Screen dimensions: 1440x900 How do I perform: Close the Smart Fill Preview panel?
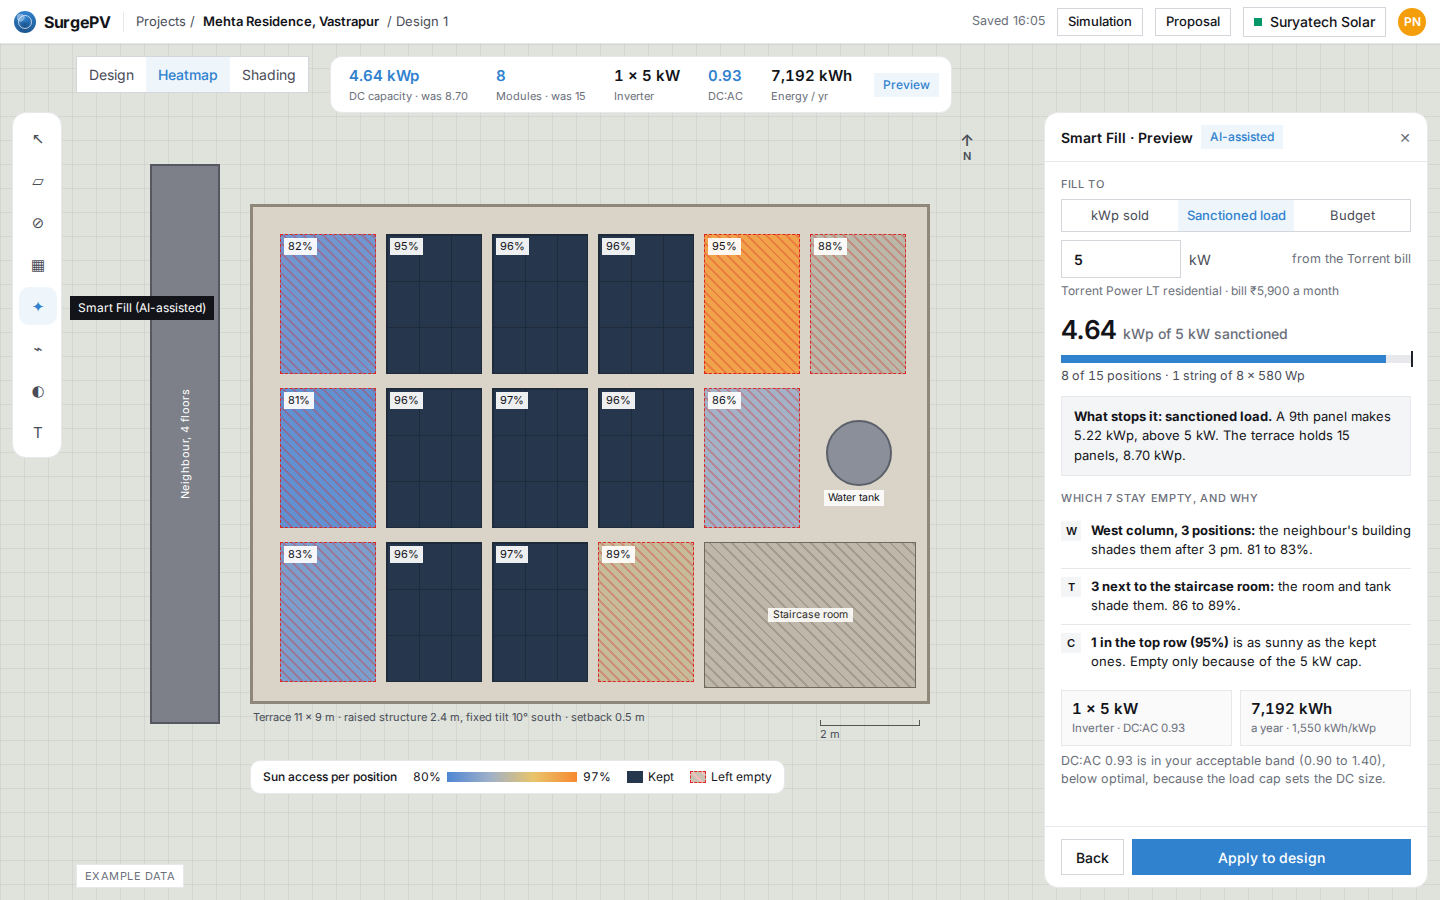click(x=1405, y=138)
